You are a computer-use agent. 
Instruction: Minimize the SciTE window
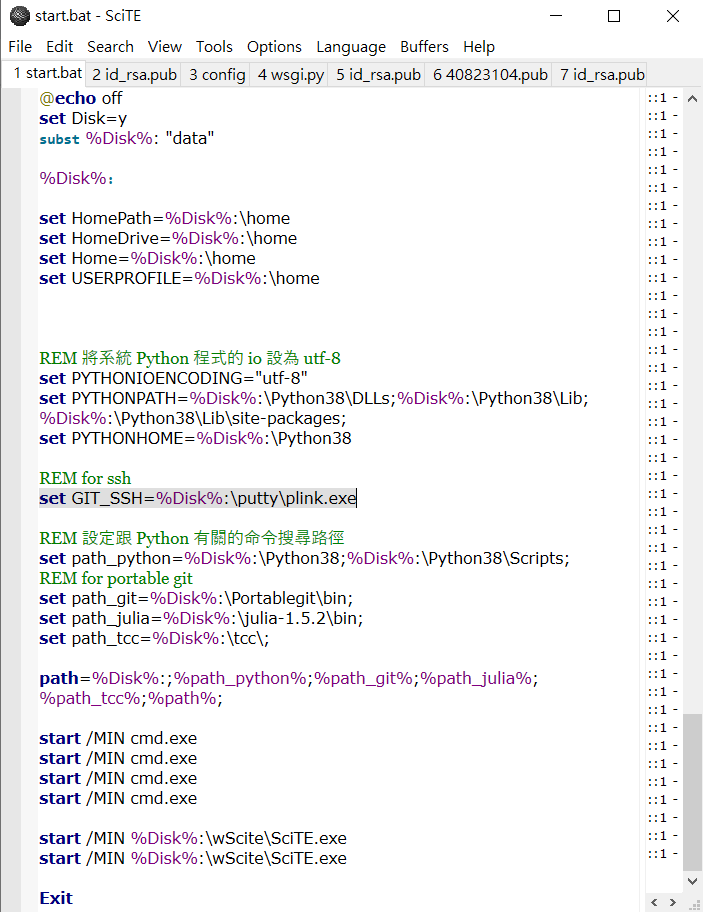[556, 16]
